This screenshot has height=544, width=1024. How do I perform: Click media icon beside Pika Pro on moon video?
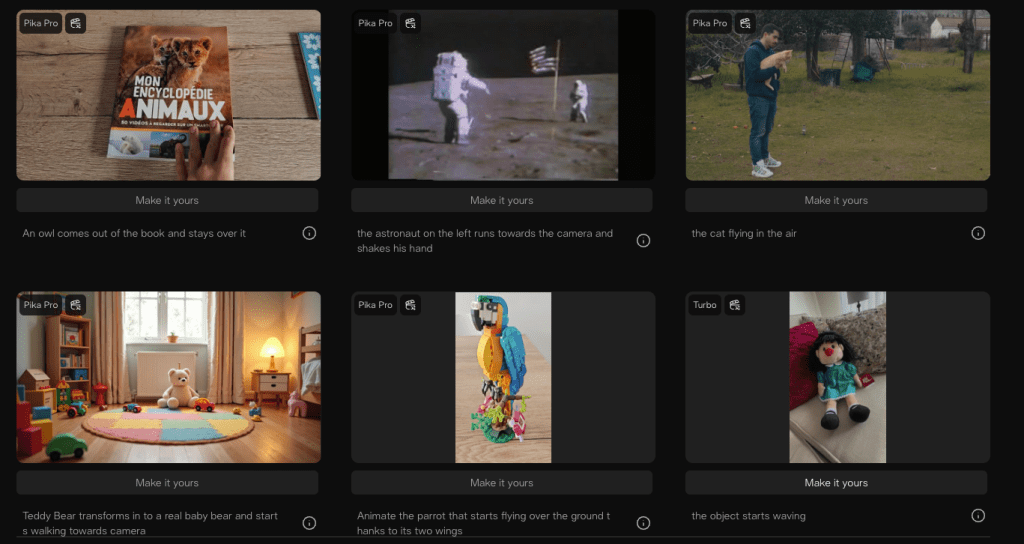click(x=410, y=23)
